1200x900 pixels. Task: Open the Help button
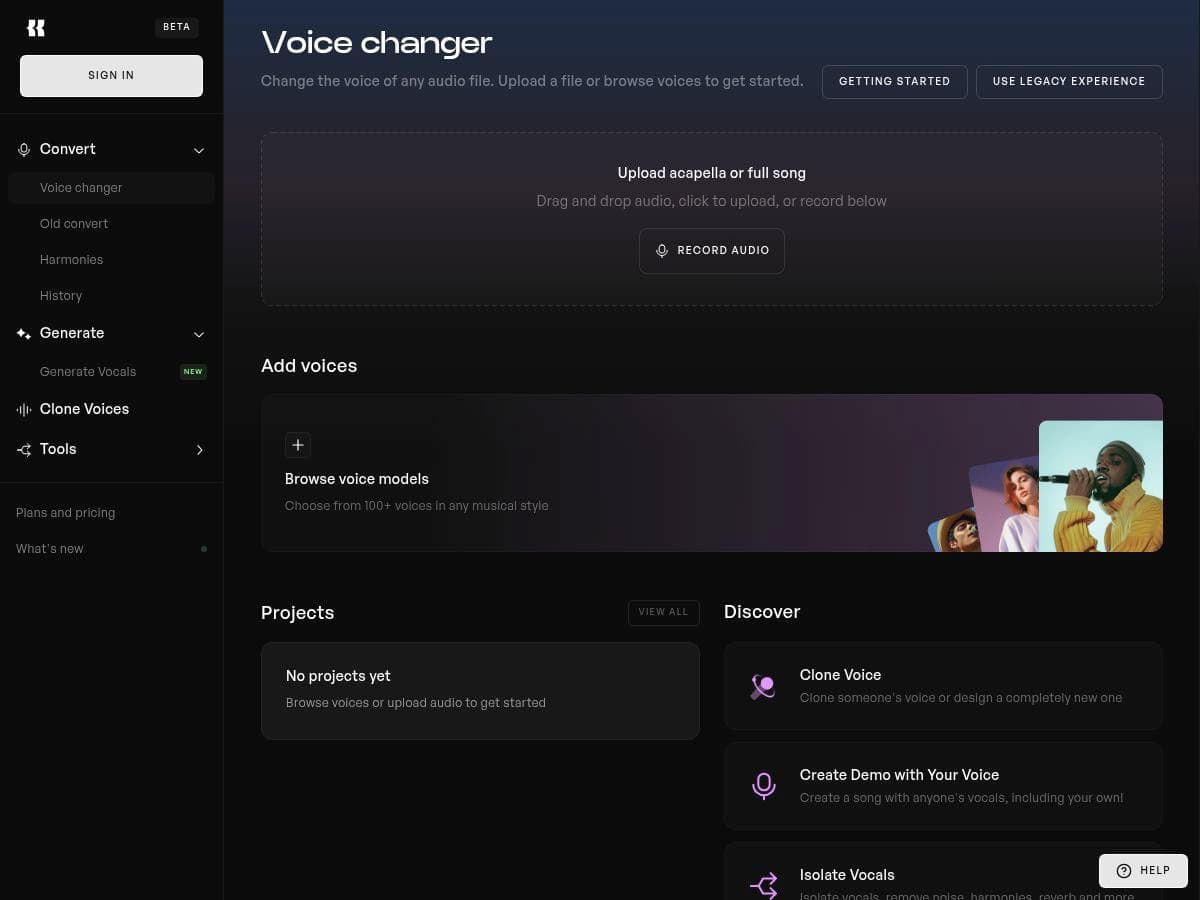point(1143,871)
